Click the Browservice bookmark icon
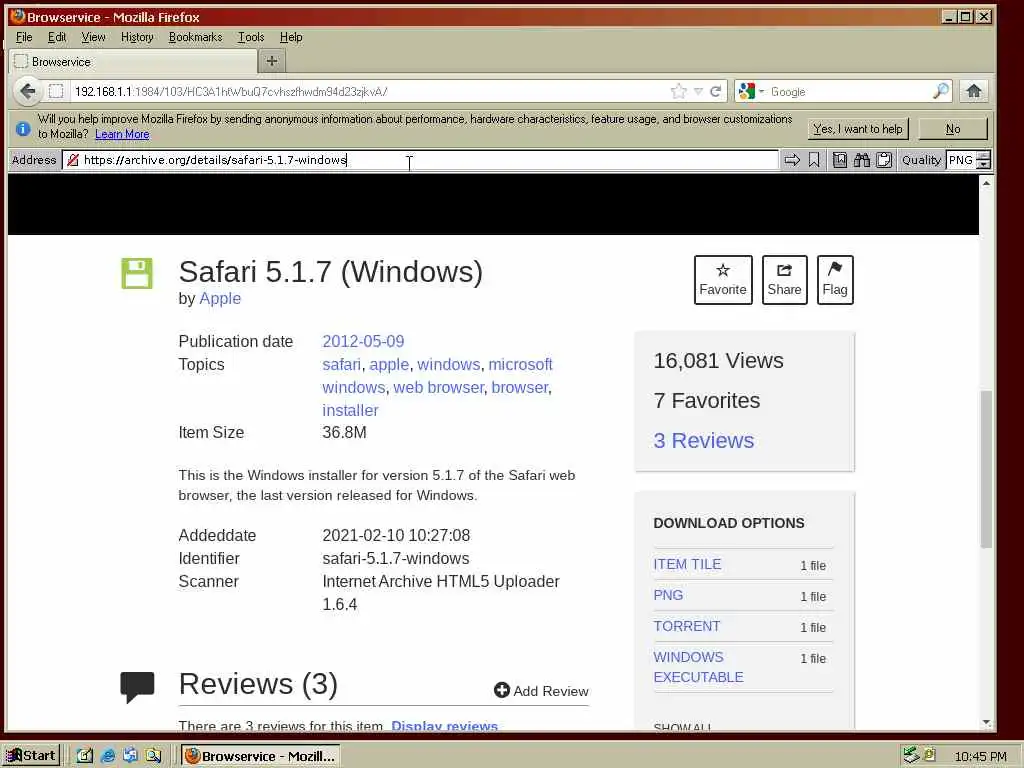This screenshot has width=1024, height=768. (x=814, y=160)
